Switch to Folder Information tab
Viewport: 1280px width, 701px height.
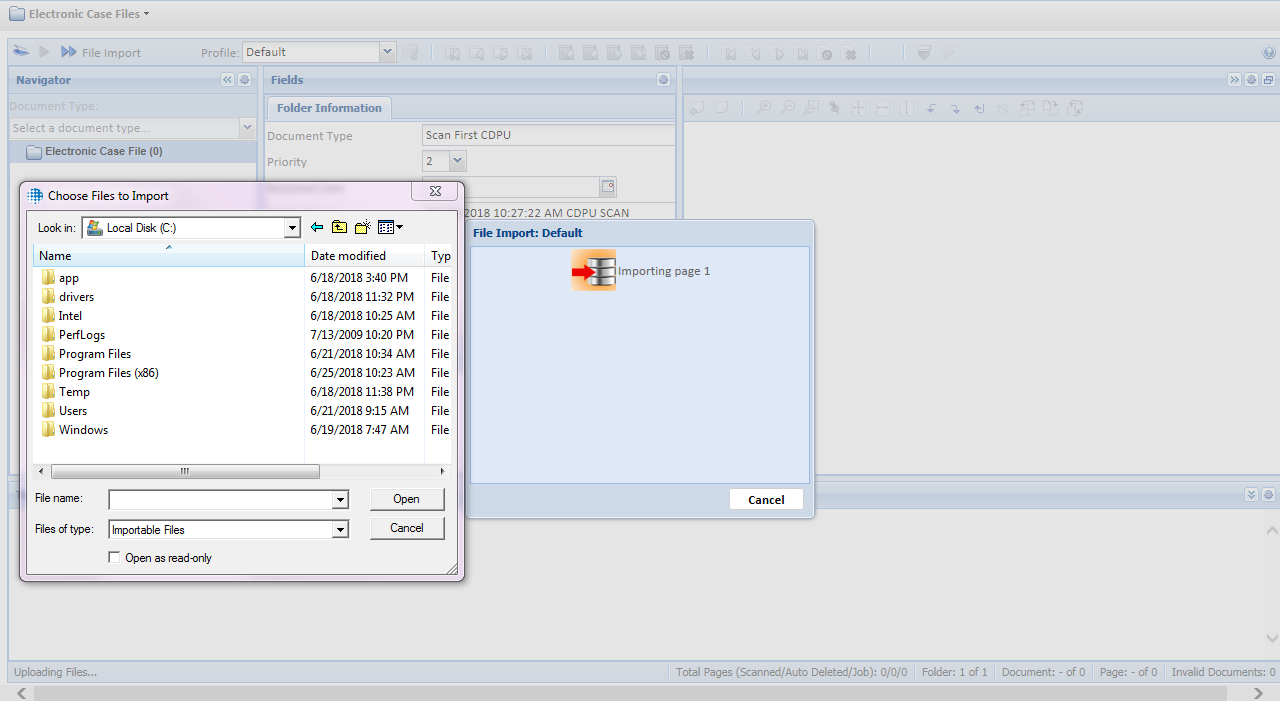pos(329,108)
